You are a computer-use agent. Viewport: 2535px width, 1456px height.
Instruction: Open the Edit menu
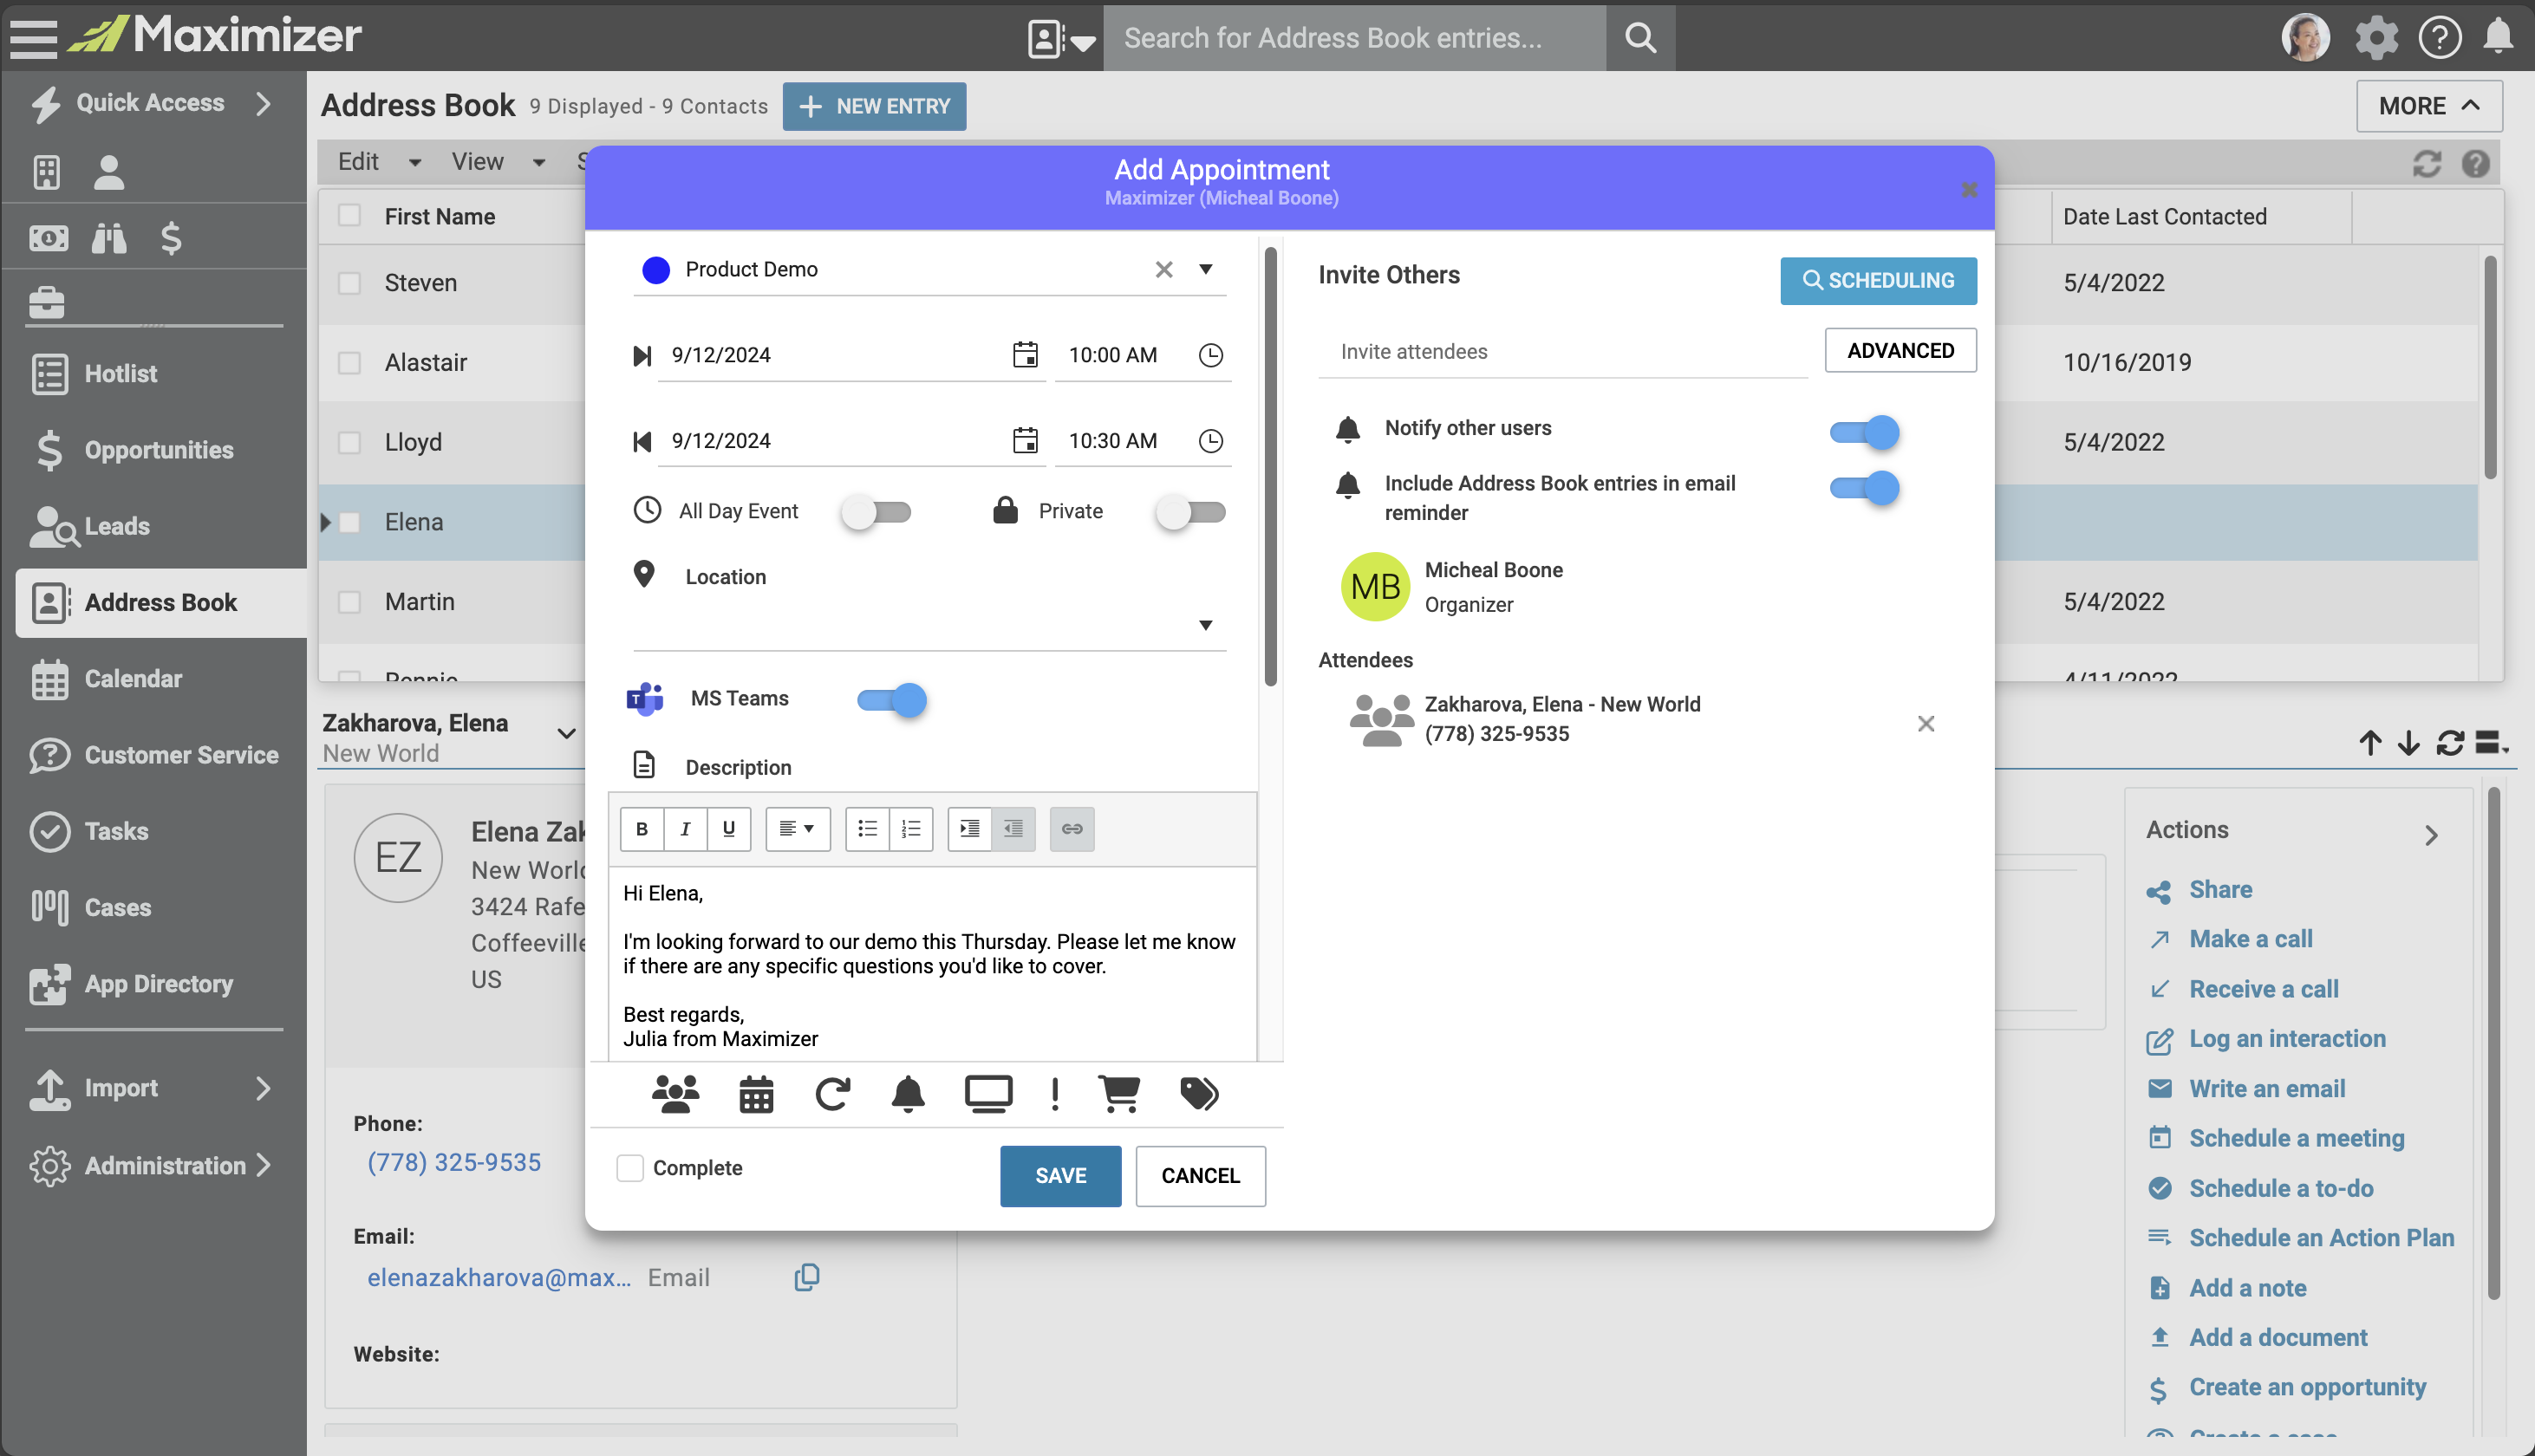(x=378, y=162)
